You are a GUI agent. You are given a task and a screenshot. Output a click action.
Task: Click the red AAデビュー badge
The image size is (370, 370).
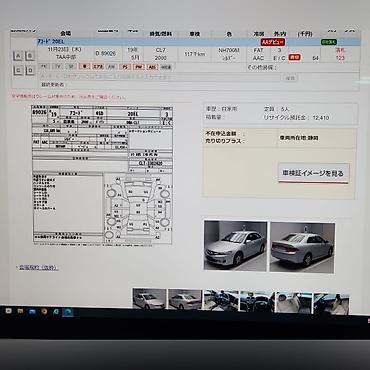point(273,42)
